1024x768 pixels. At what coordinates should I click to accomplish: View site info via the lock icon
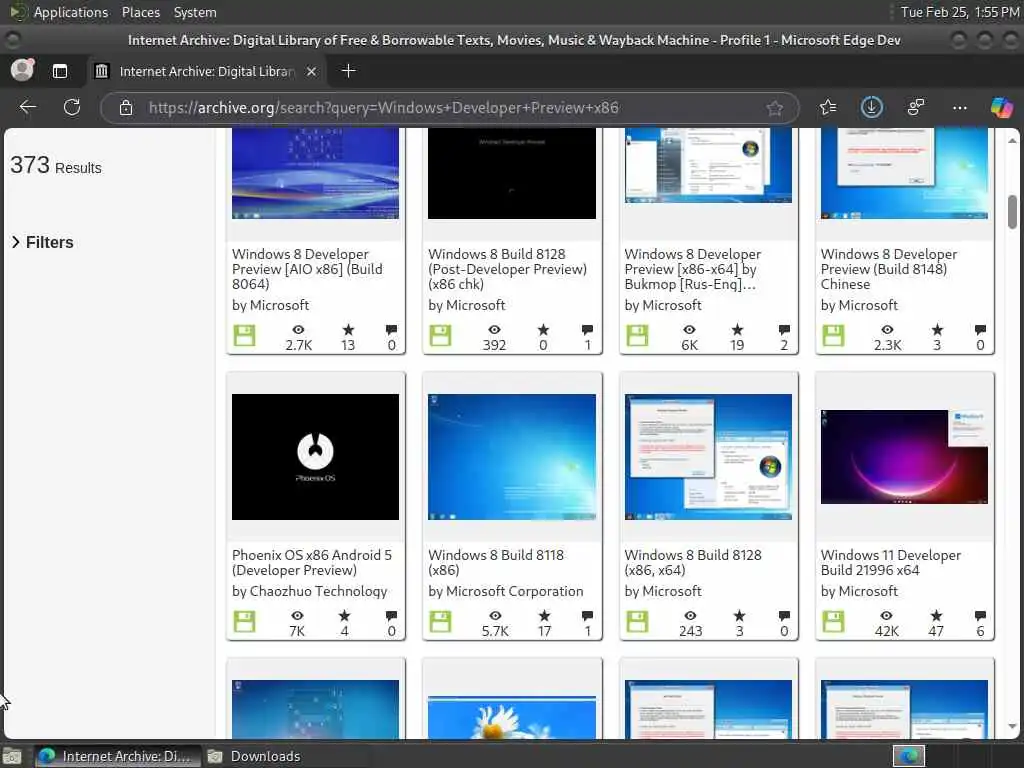click(126, 108)
